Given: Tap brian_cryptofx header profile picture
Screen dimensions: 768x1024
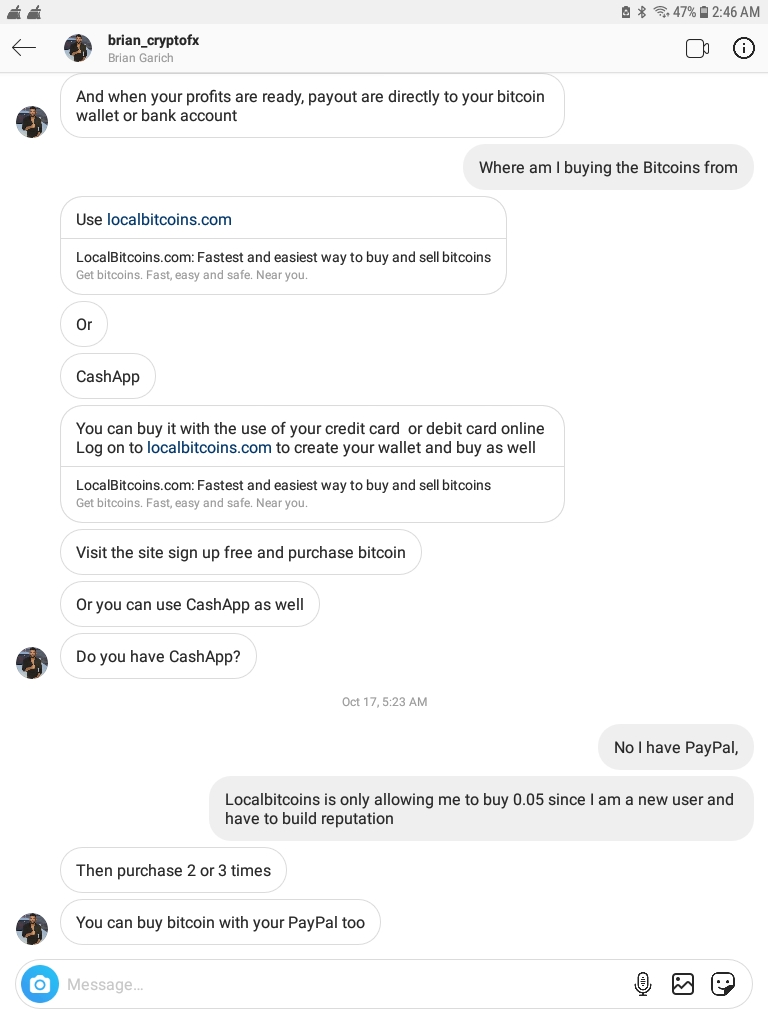Looking at the screenshot, I should [78, 48].
